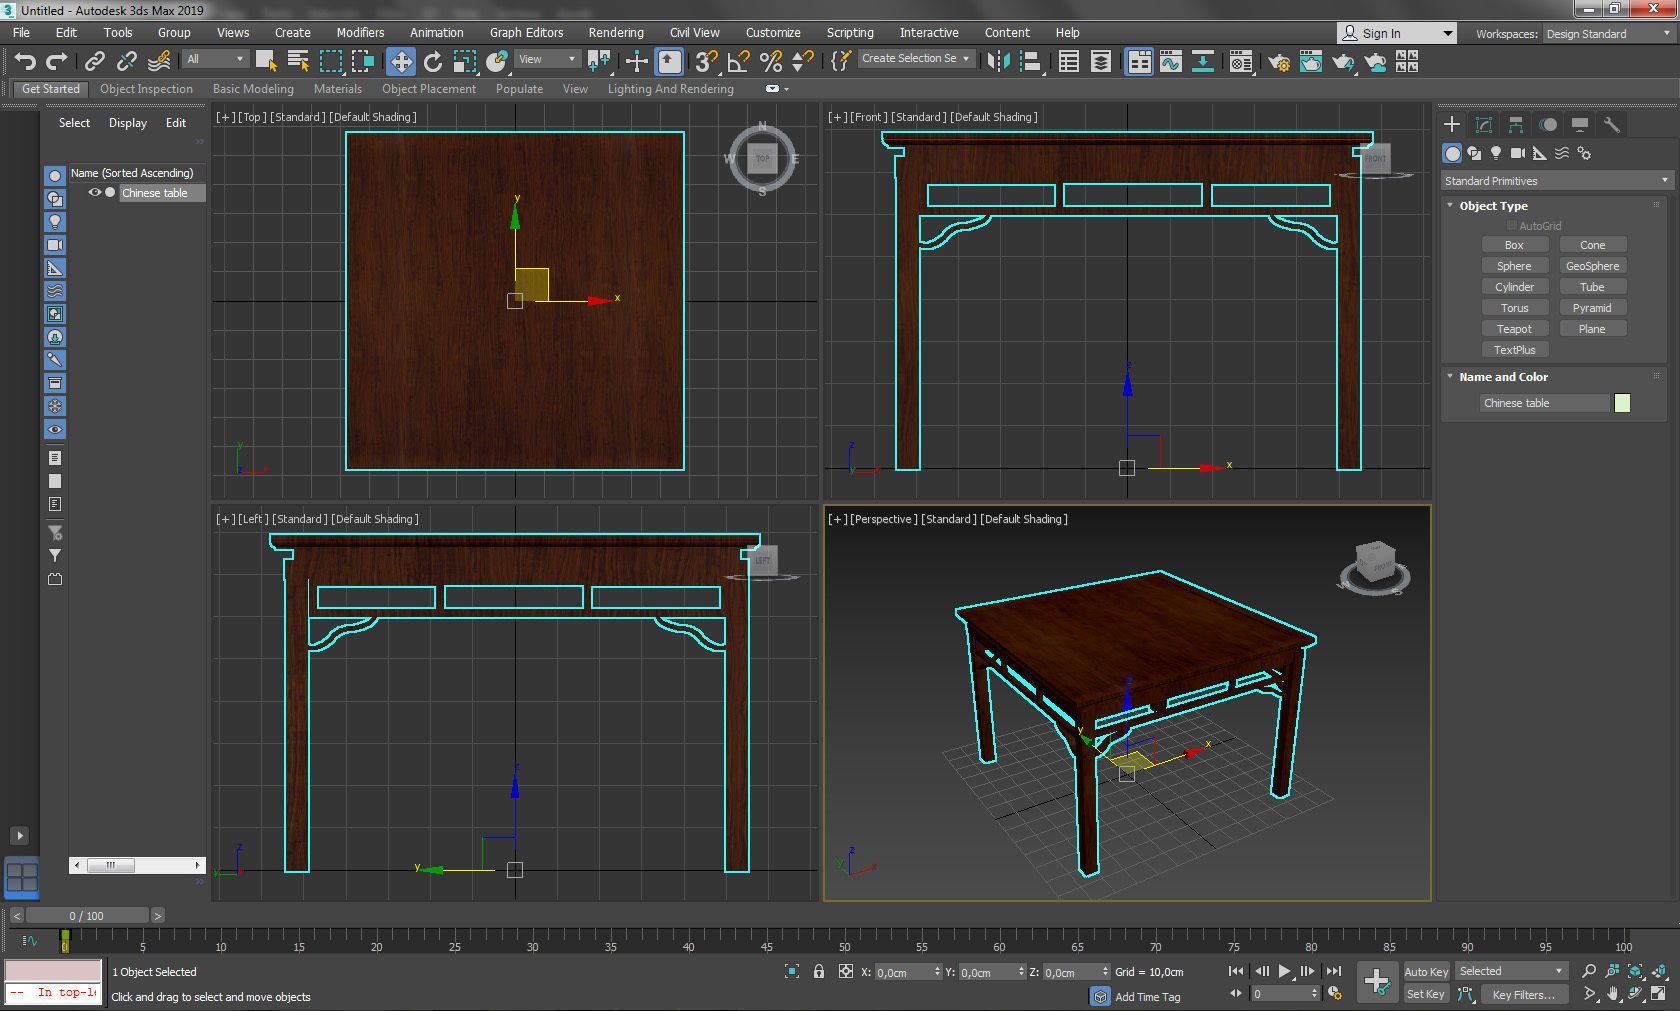This screenshot has width=1680, height=1011.
Task: Open the Scripting menu
Action: tap(850, 33)
